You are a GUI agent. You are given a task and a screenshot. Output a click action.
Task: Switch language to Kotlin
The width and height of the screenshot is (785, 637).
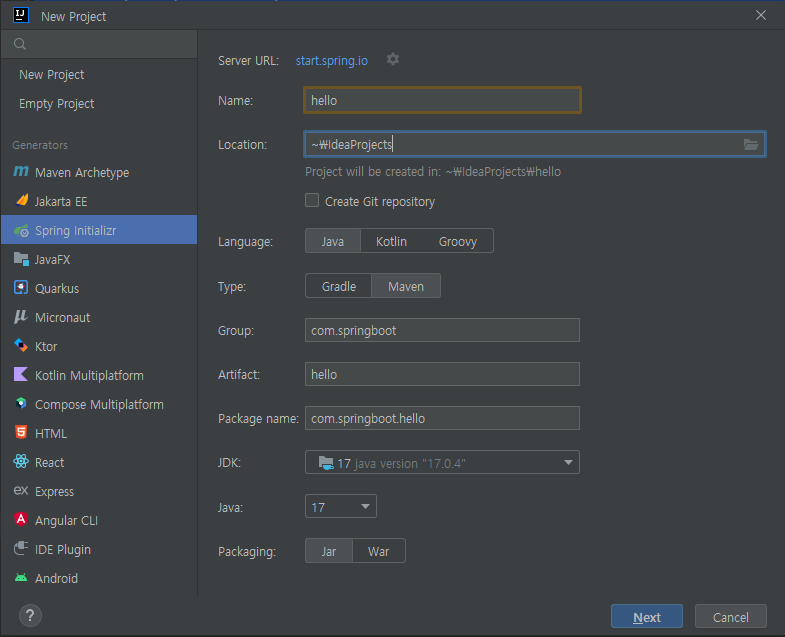pyautogui.click(x=391, y=242)
